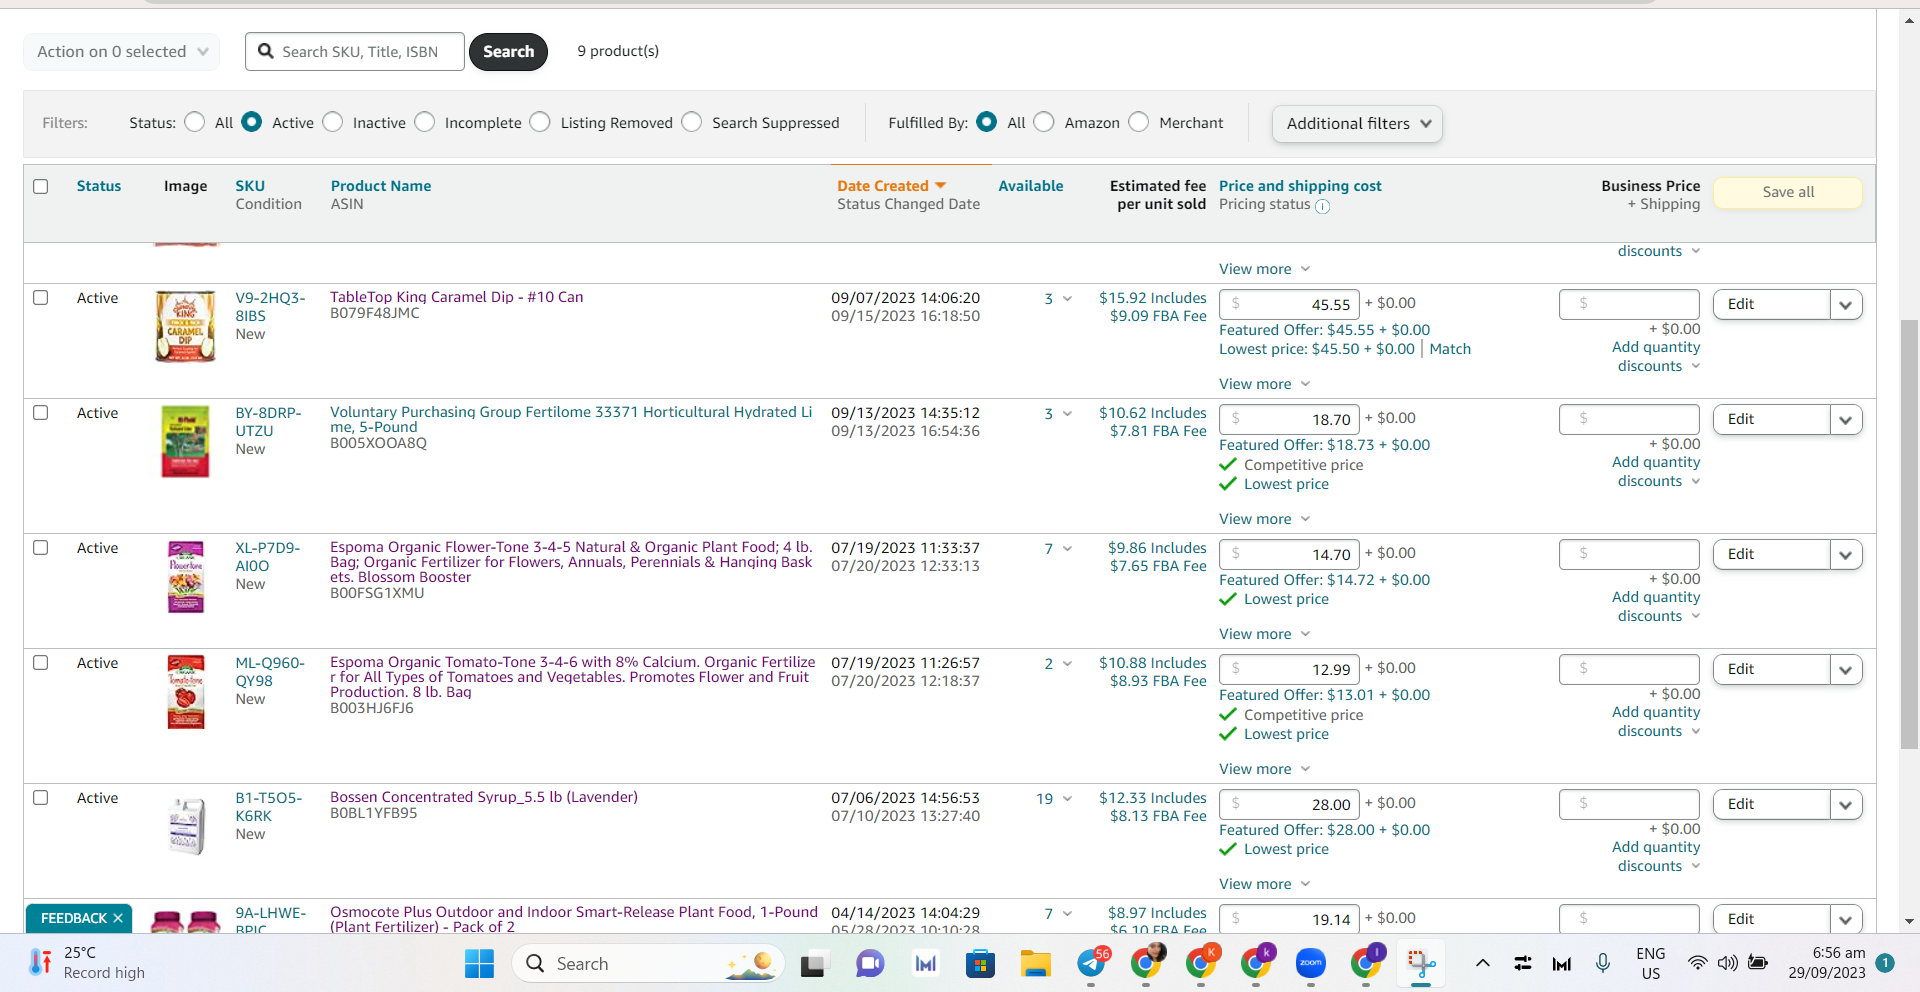This screenshot has height=992, width=1920.
Task: Open TableTop King Caramel Dip product image
Action: coord(185,326)
